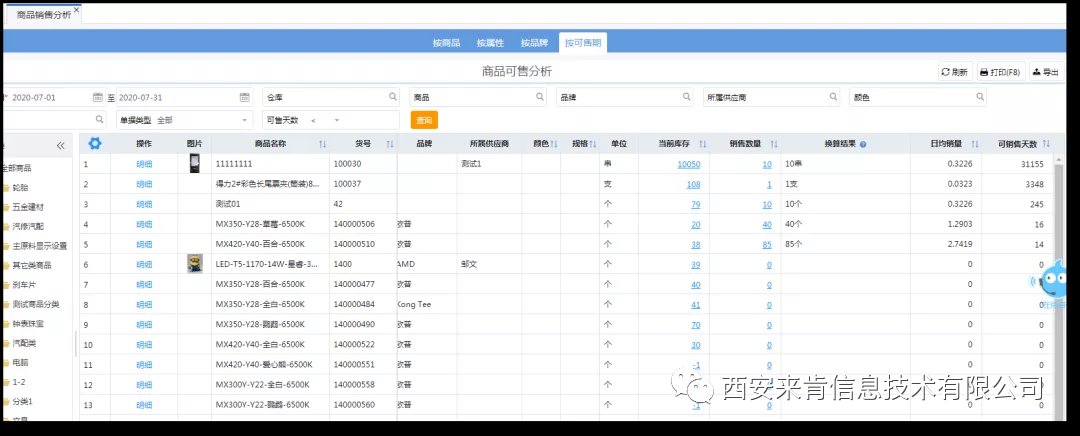
Task: Select the 按可售期 tab
Action: [583, 43]
